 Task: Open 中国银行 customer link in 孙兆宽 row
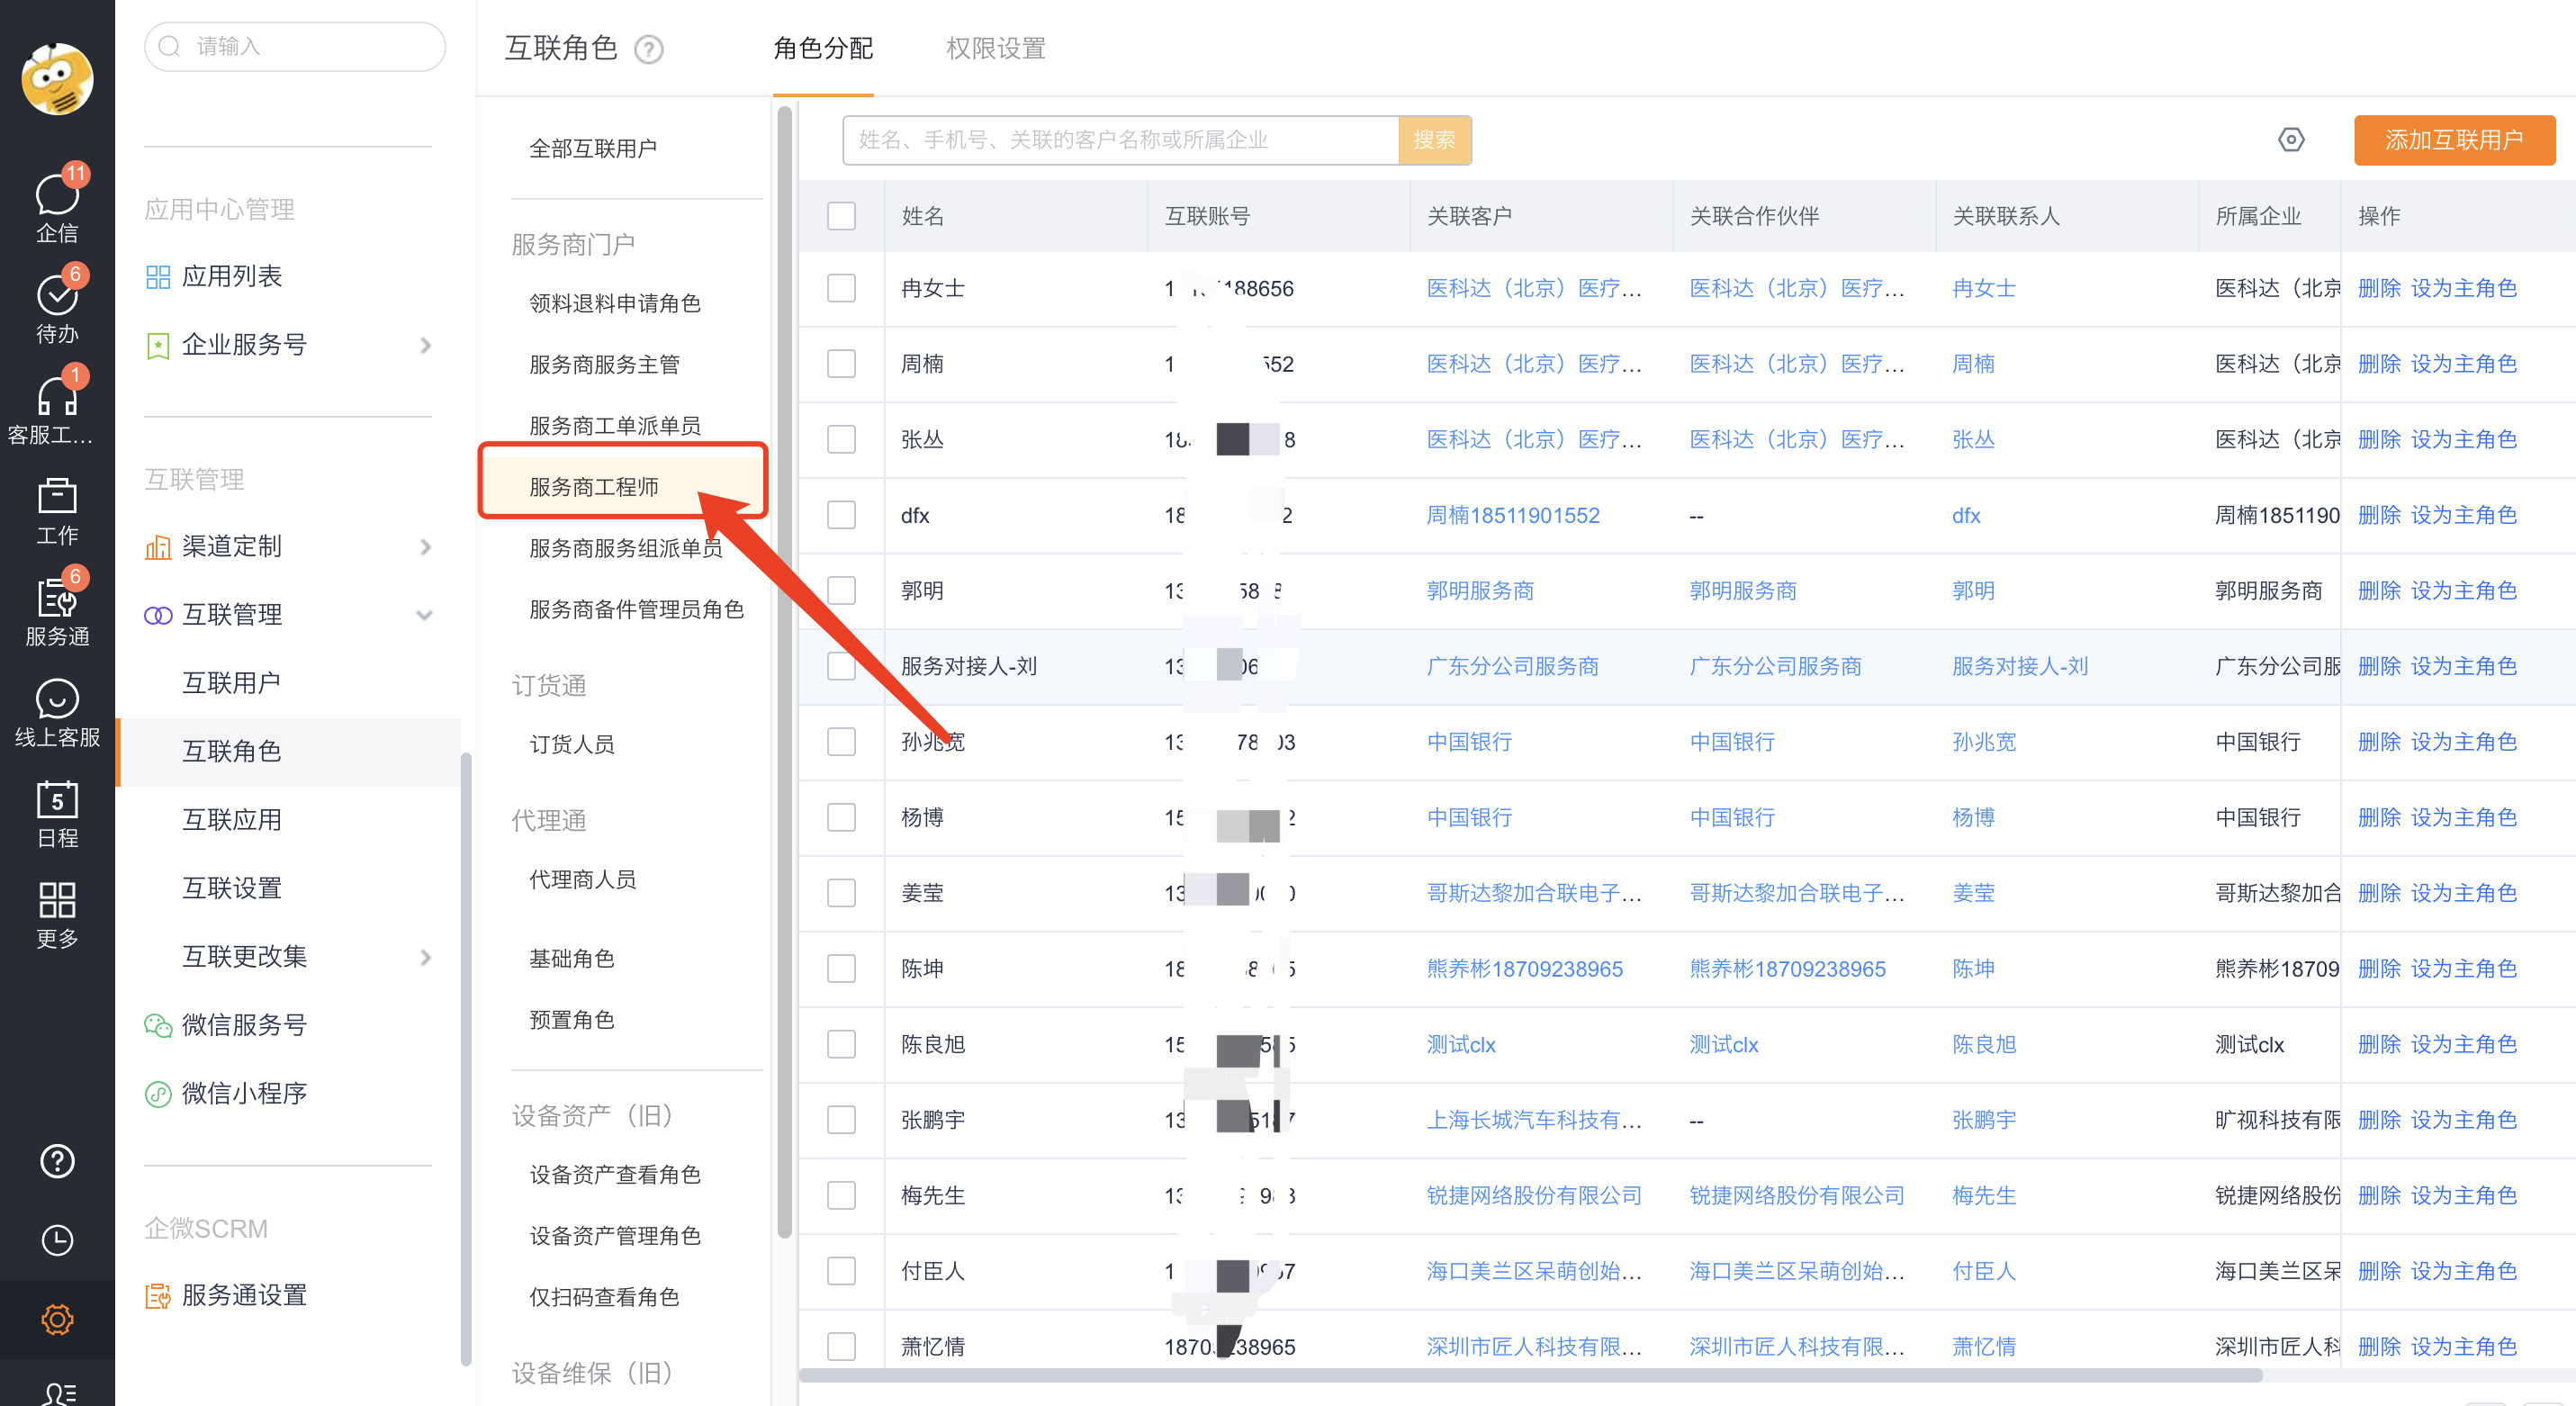click(x=1469, y=742)
